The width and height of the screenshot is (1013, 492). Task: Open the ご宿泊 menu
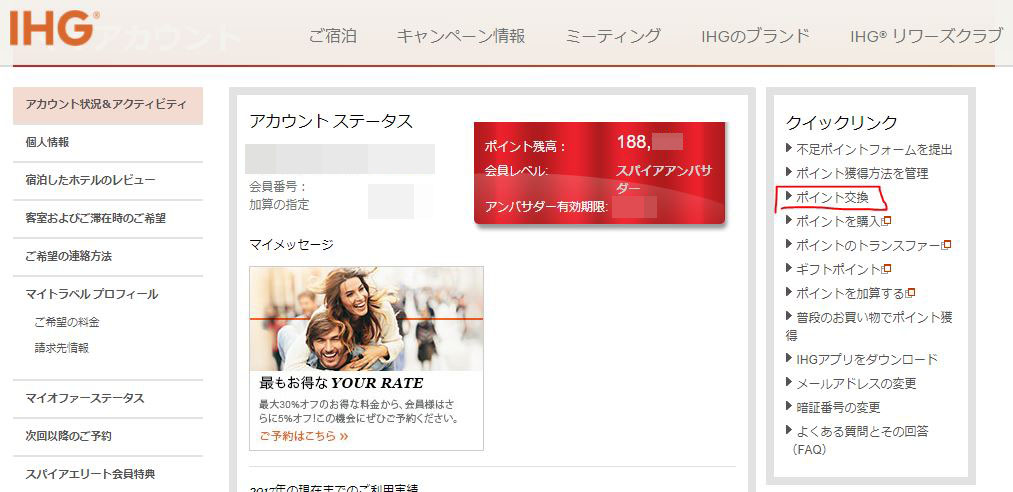pyautogui.click(x=332, y=36)
